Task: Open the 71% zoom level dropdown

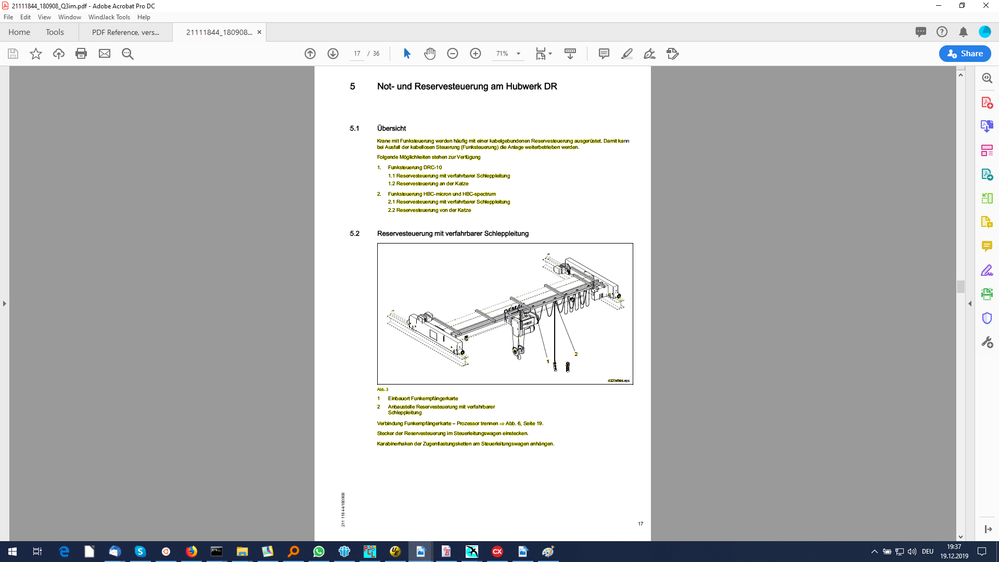Action: click(518, 54)
